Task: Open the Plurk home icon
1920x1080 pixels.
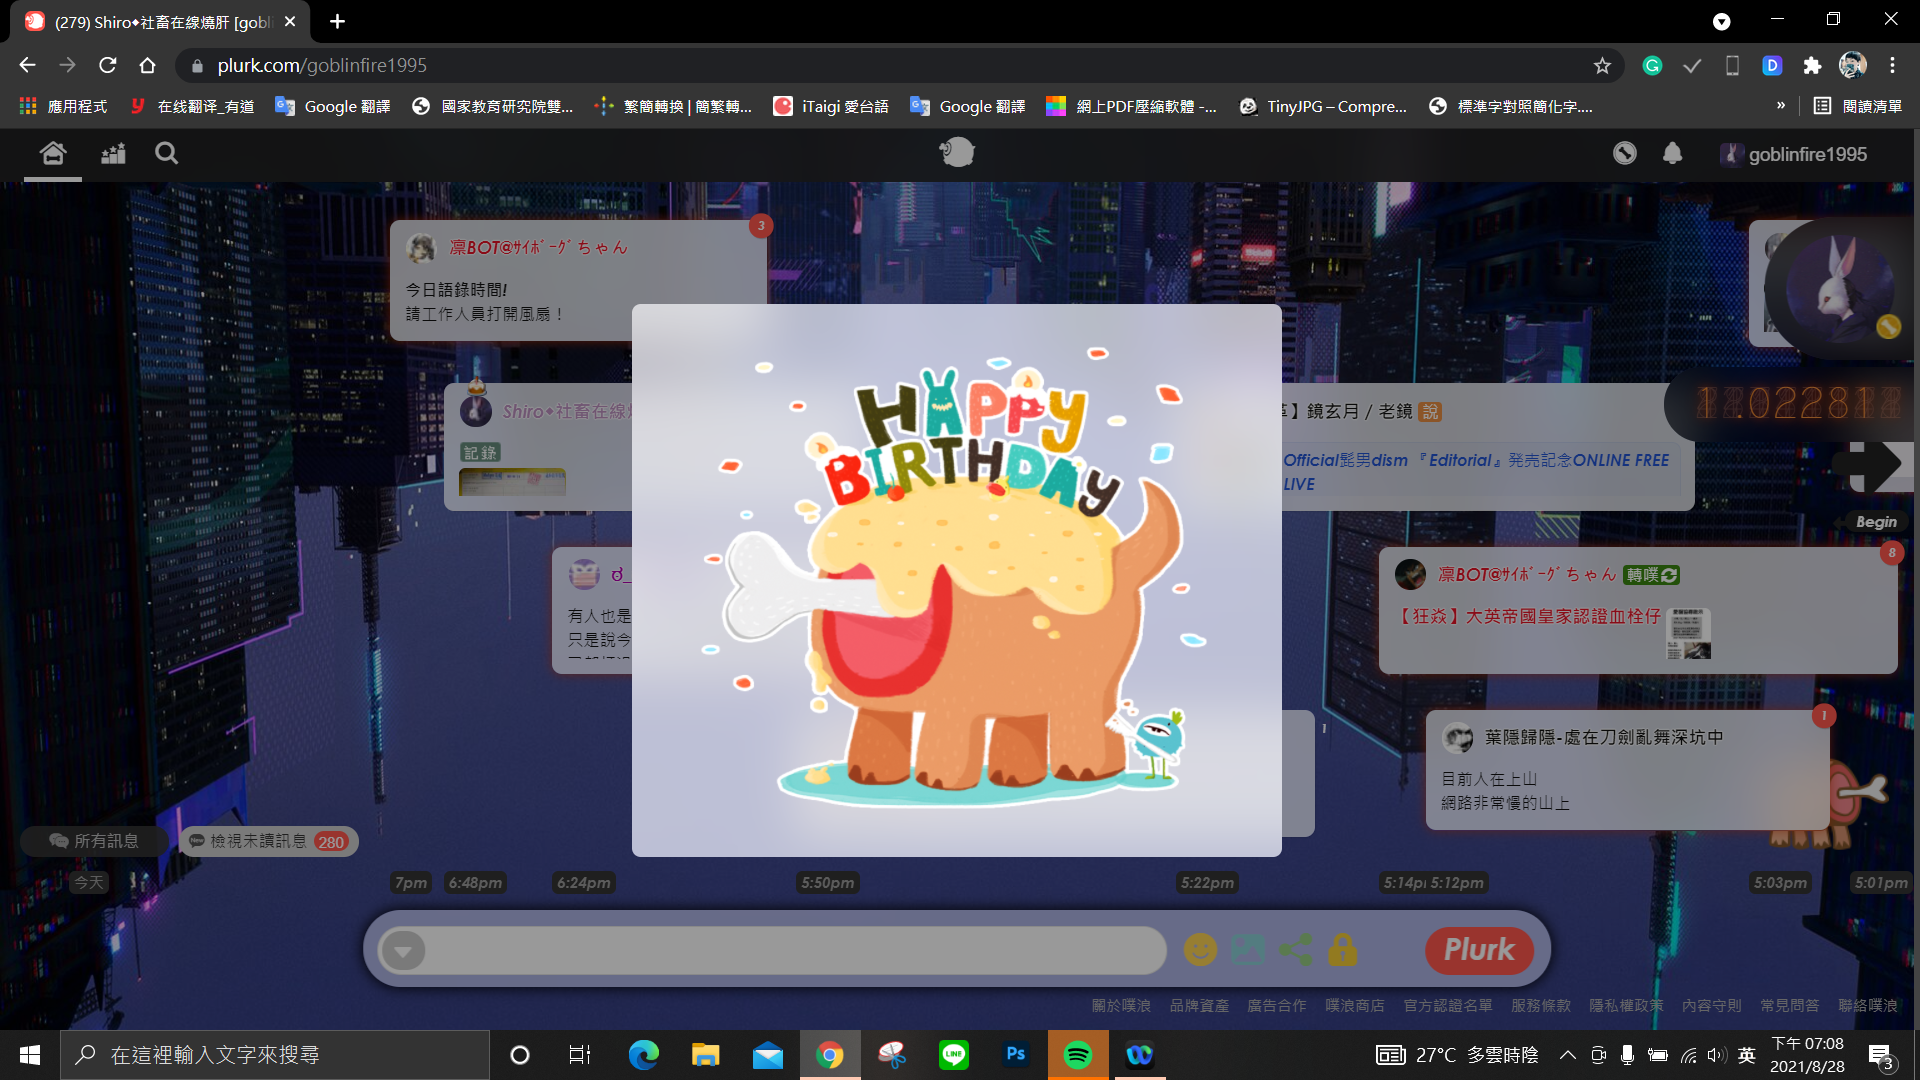Action: 53,153
